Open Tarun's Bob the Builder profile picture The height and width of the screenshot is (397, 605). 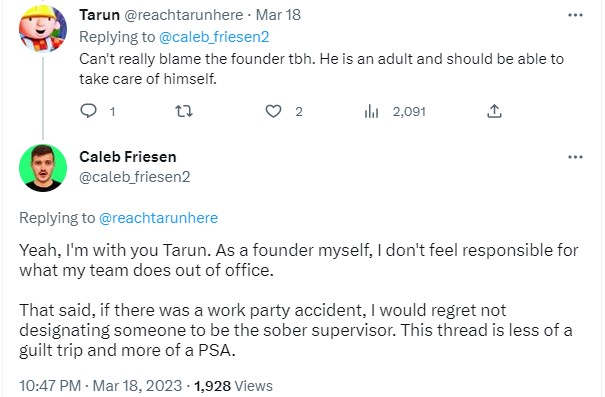pos(43,28)
